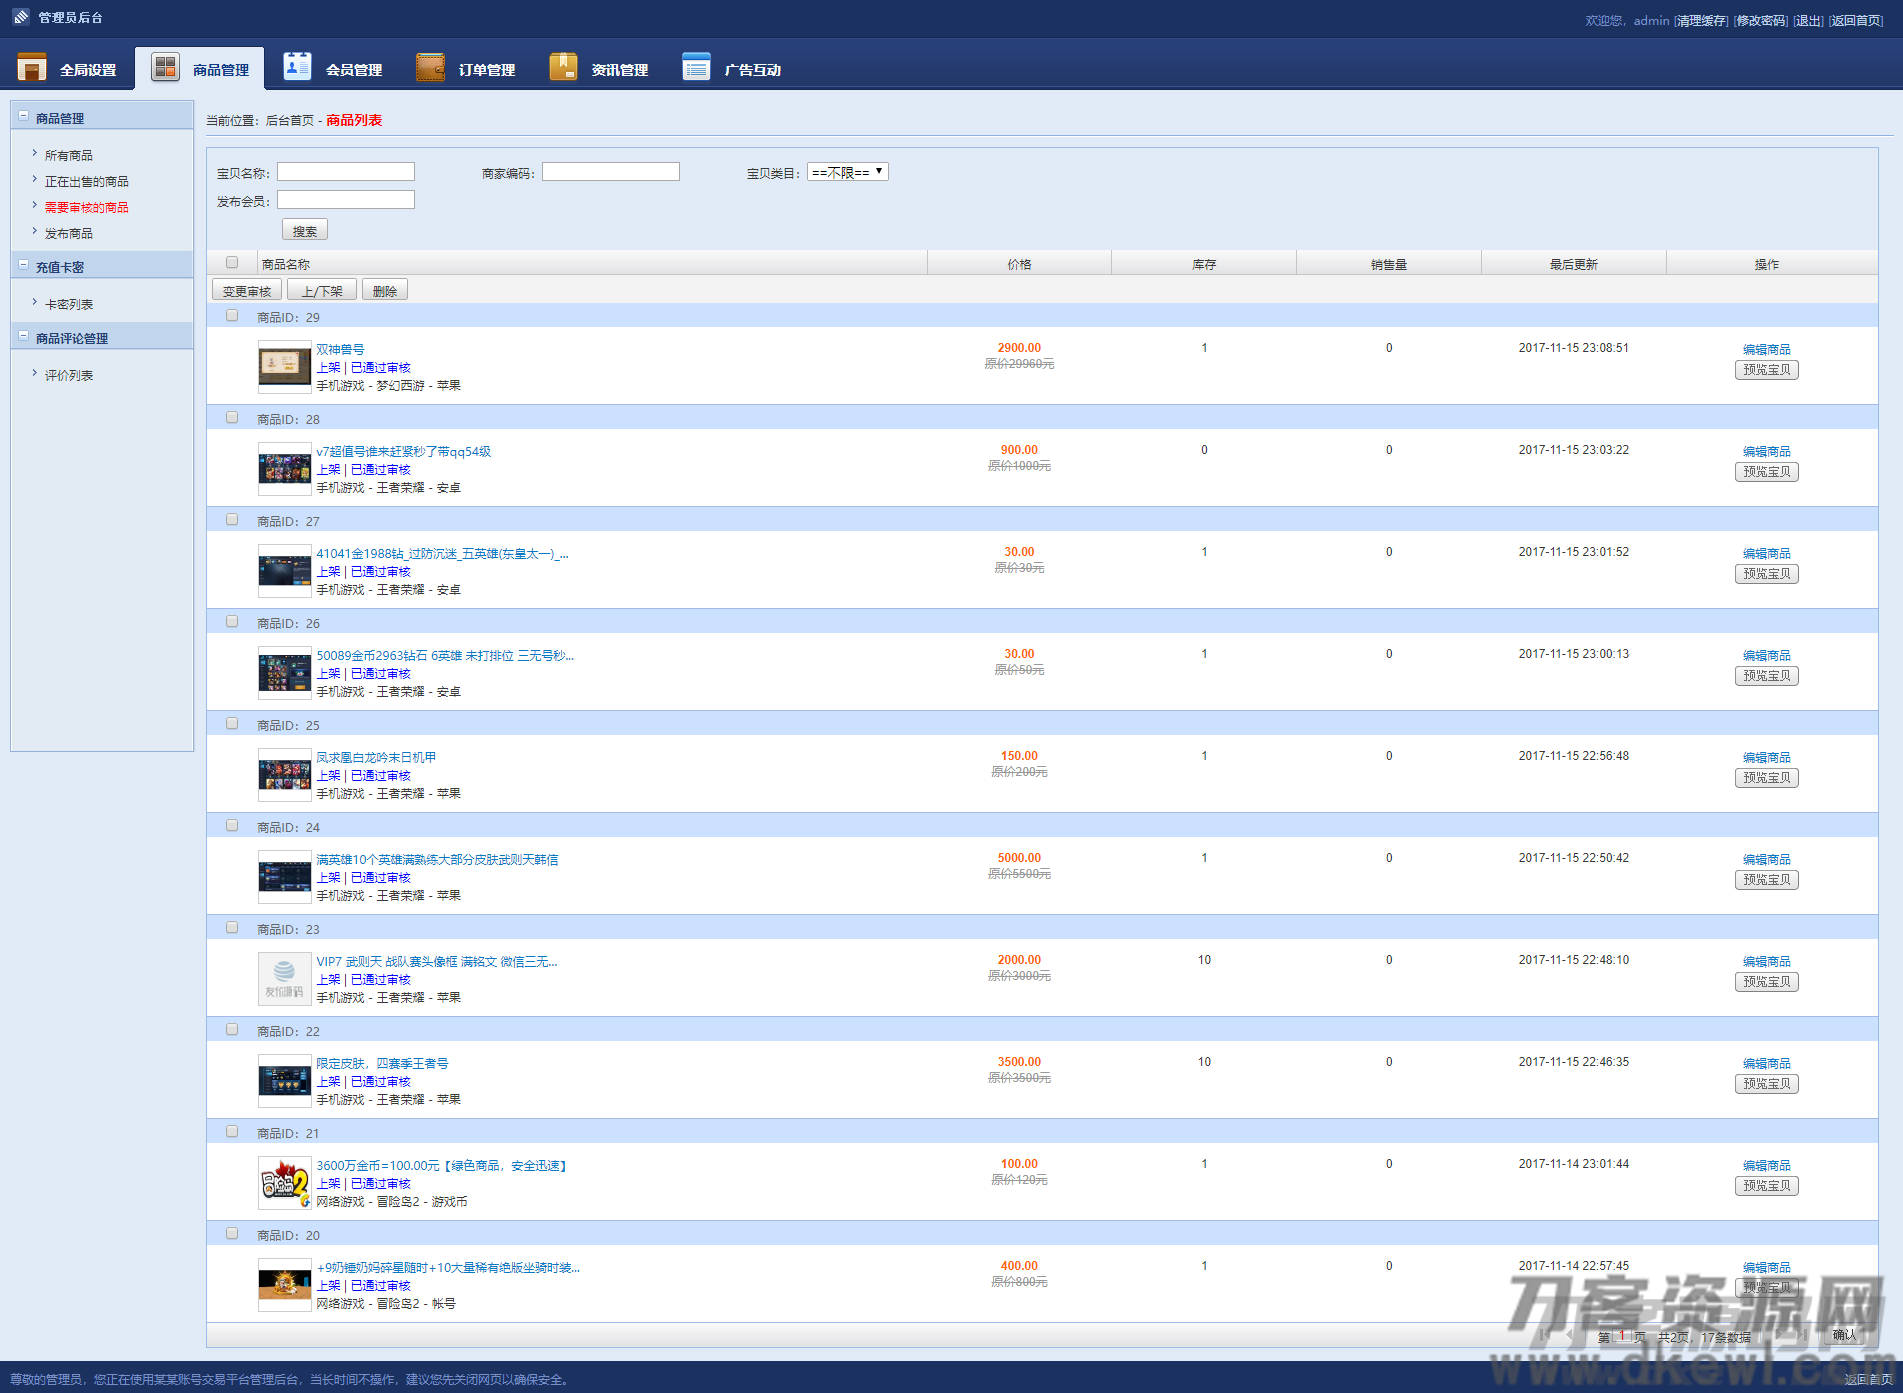Focus the 宝贝名称 input field
1903x1393 pixels.
[345, 172]
